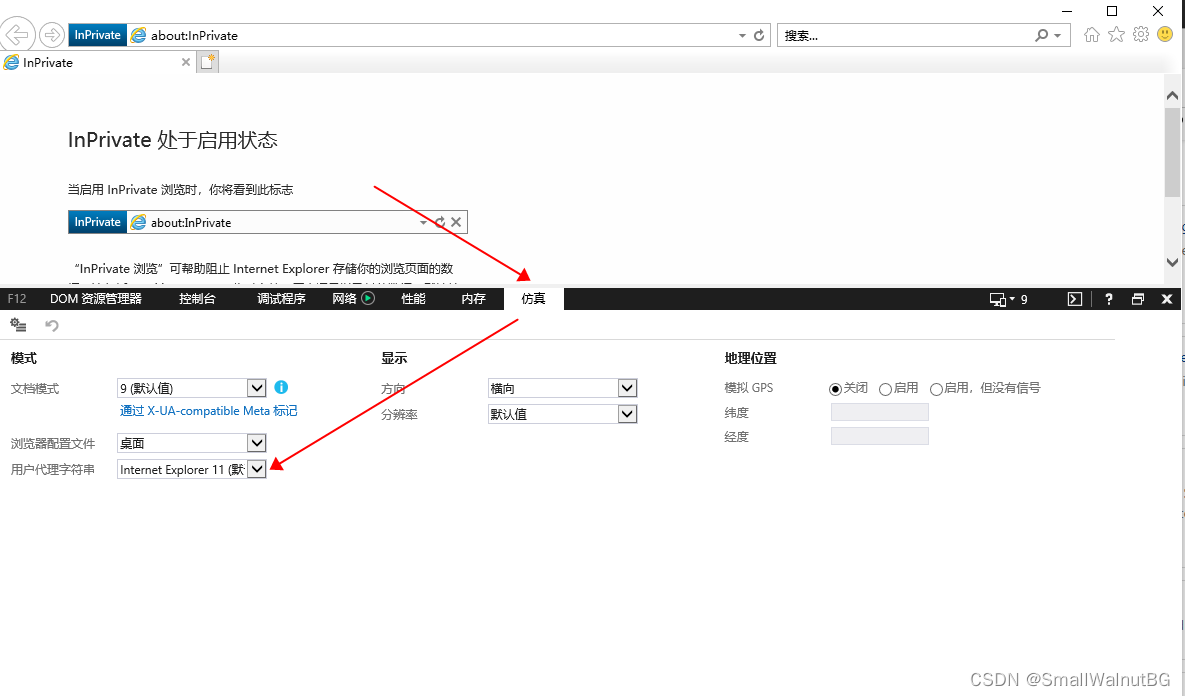Click the F12 label in tools bar
This screenshot has width=1185, height=696.
(17, 299)
